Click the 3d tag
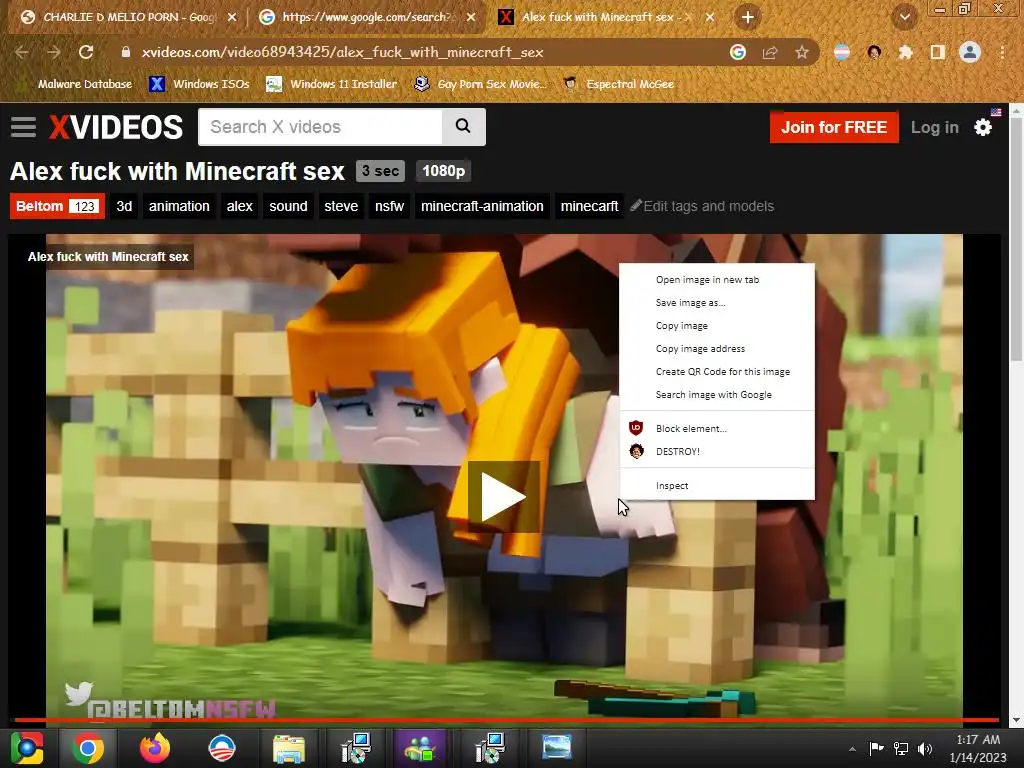Screen dimensions: 1024x768 coord(124,206)
